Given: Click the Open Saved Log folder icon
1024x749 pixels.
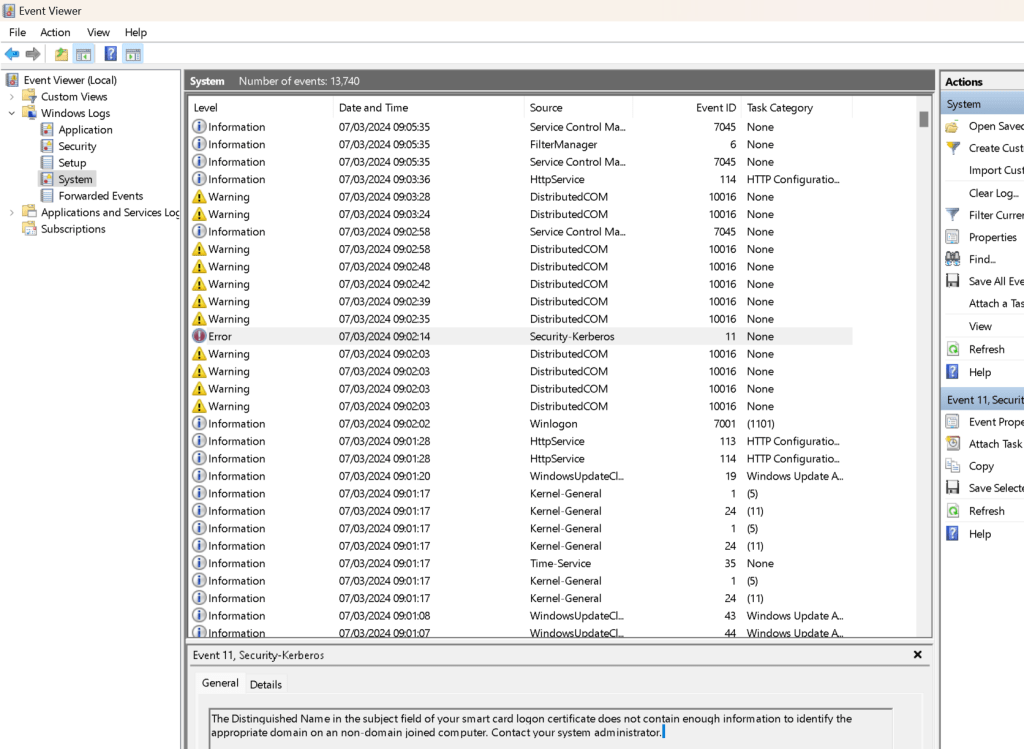Looking at the screenshot, I should point(953,127).
